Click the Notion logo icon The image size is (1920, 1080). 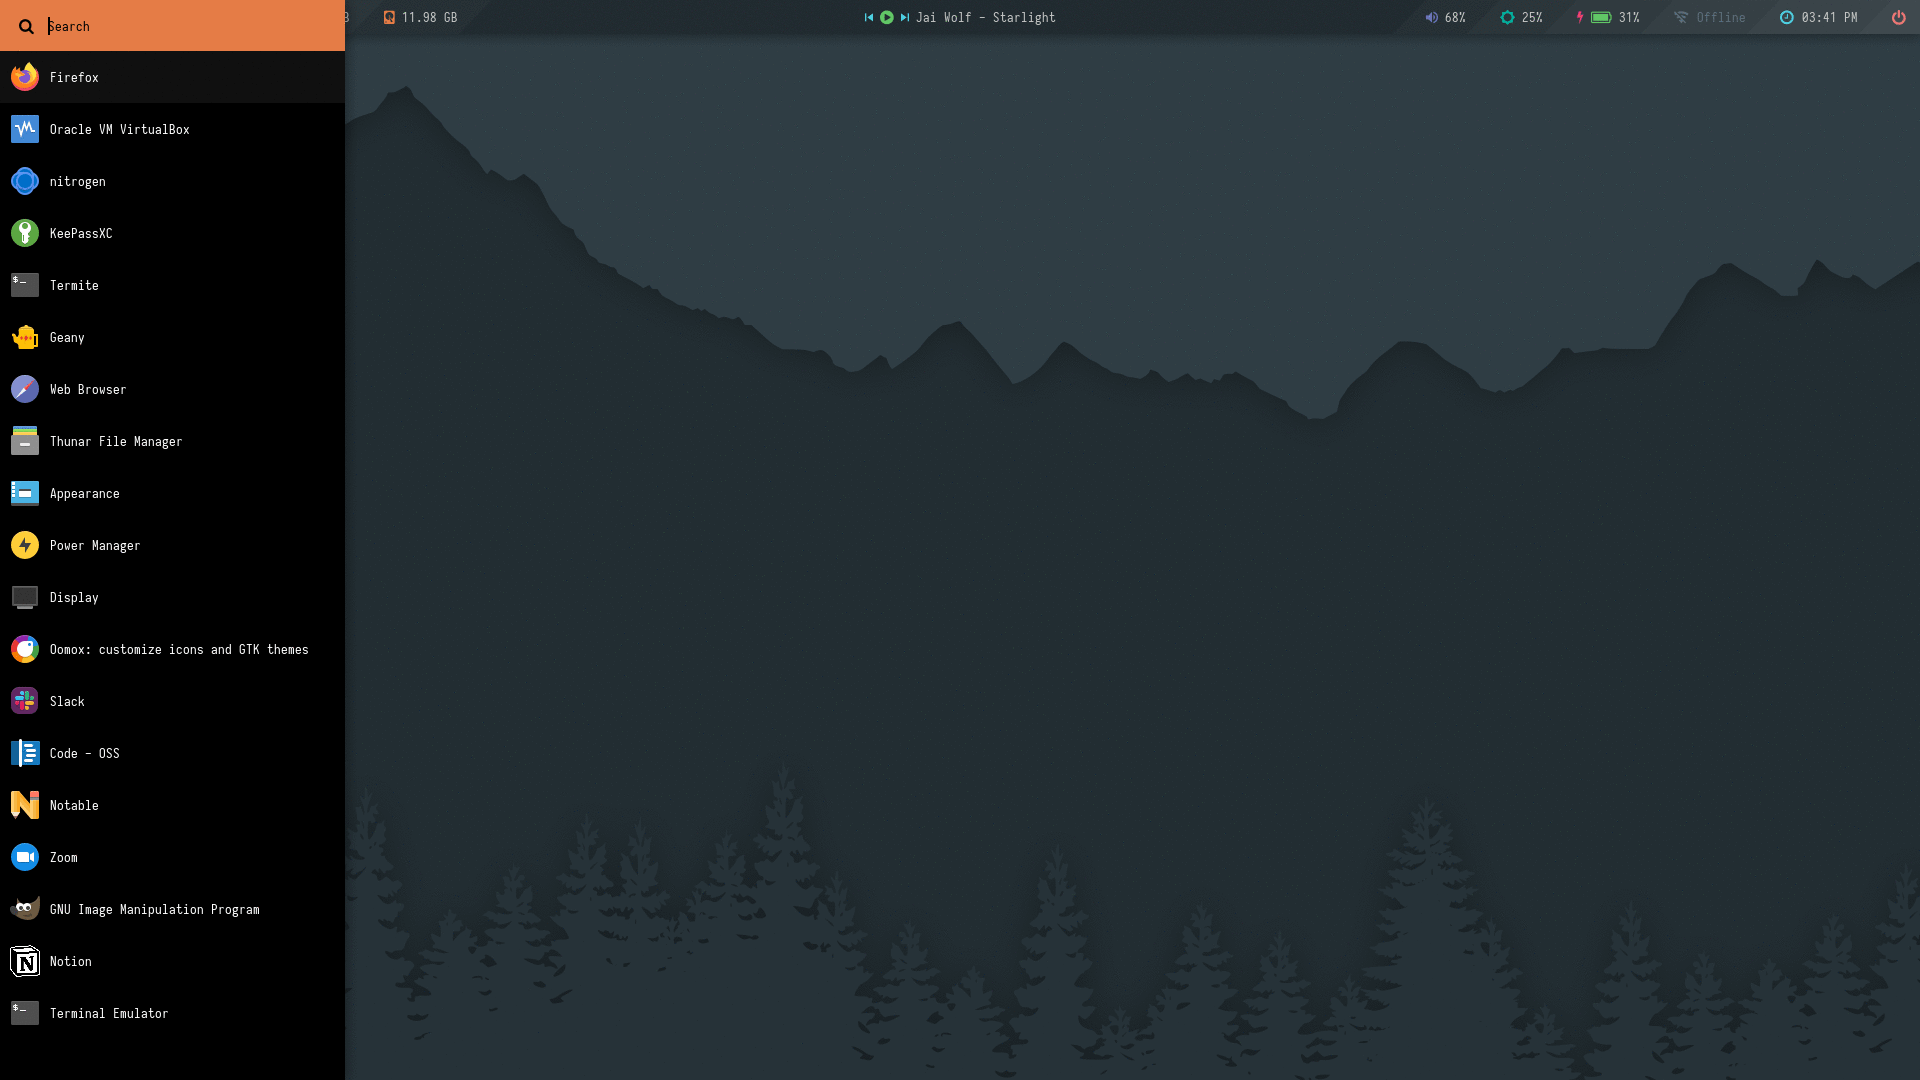(x=25, y=961)
